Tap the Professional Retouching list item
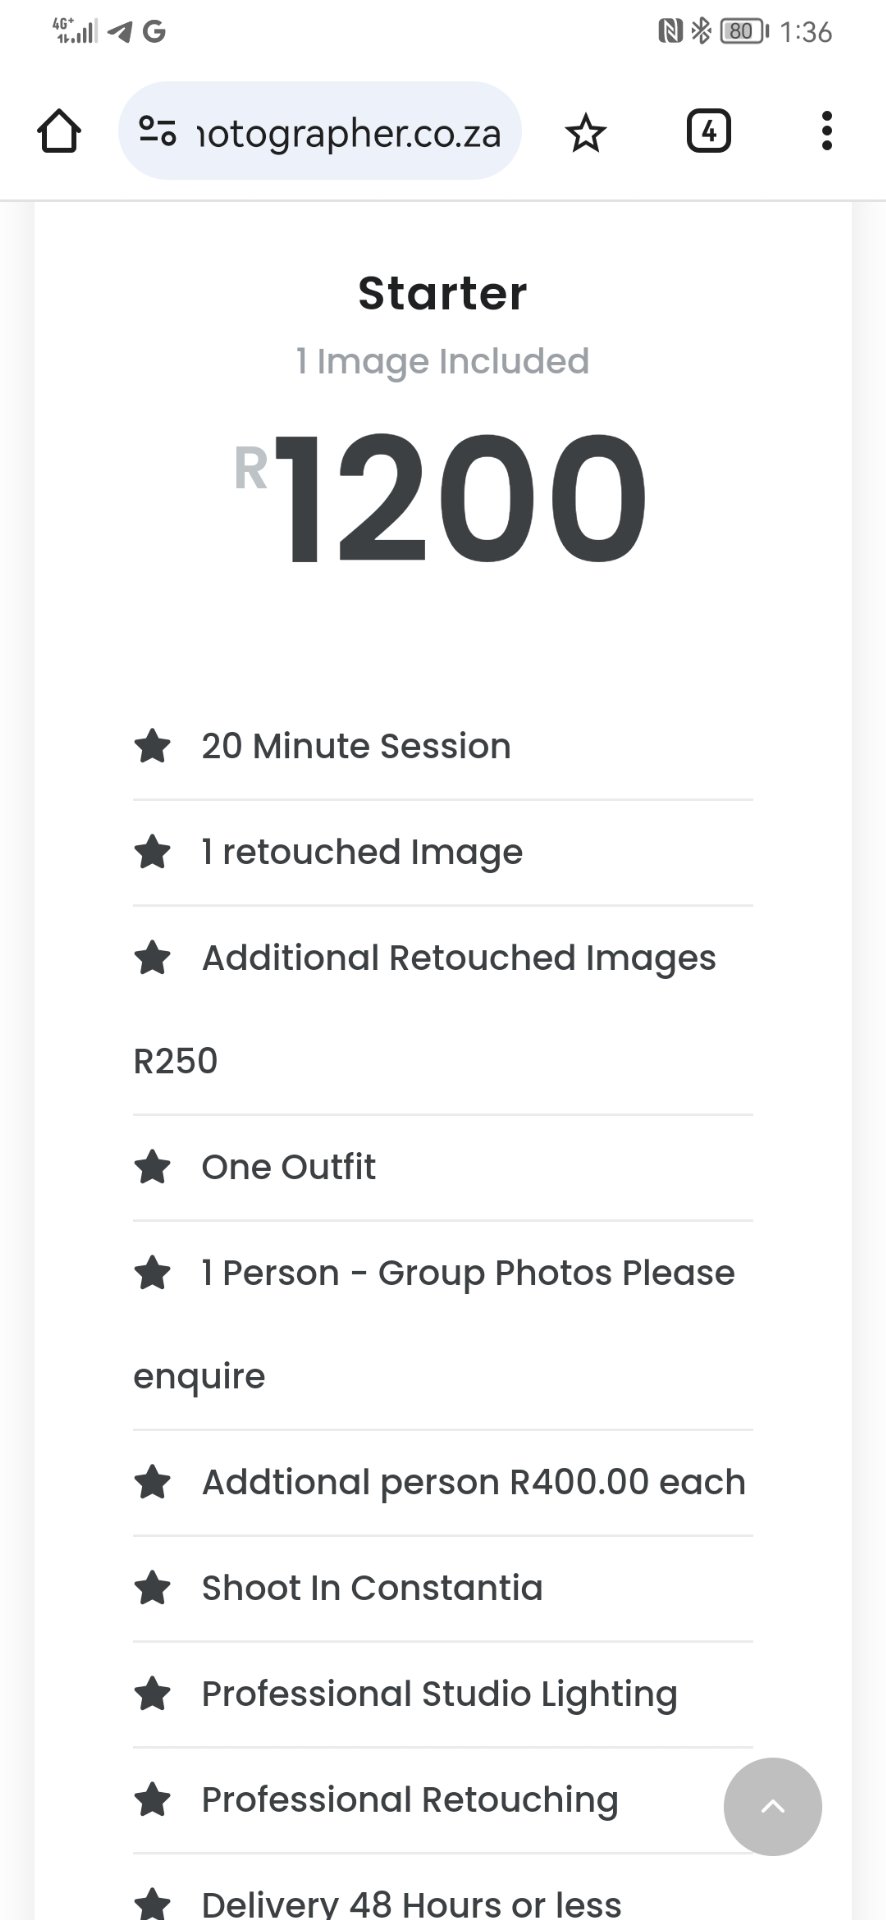The image size is (886, 1920). coord(410,1800)
